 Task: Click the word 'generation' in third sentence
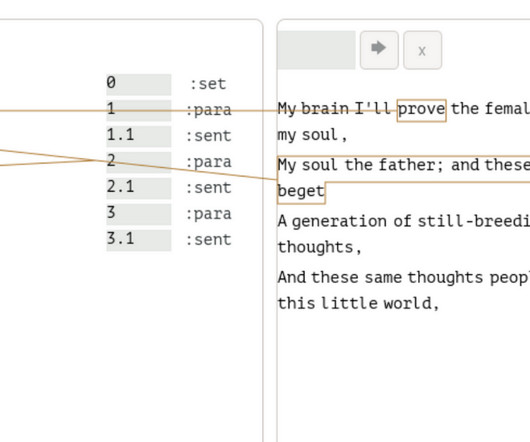pyautogui.click(x=339, y=222)
